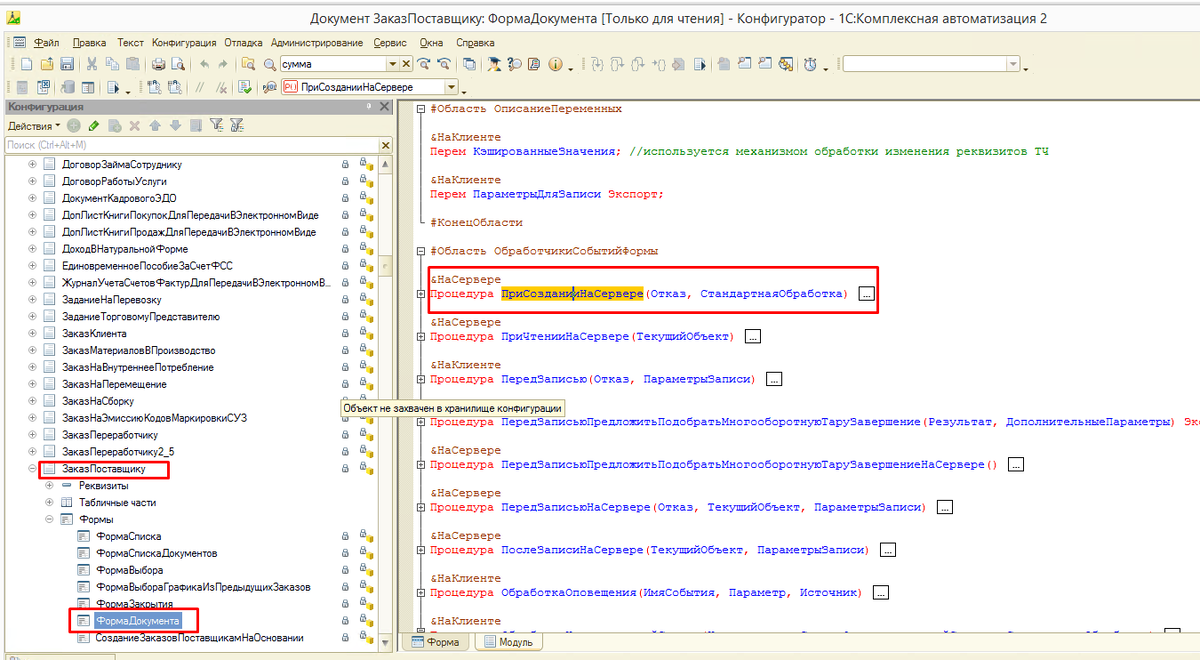Switch to the Форма tab

[434, 642]
